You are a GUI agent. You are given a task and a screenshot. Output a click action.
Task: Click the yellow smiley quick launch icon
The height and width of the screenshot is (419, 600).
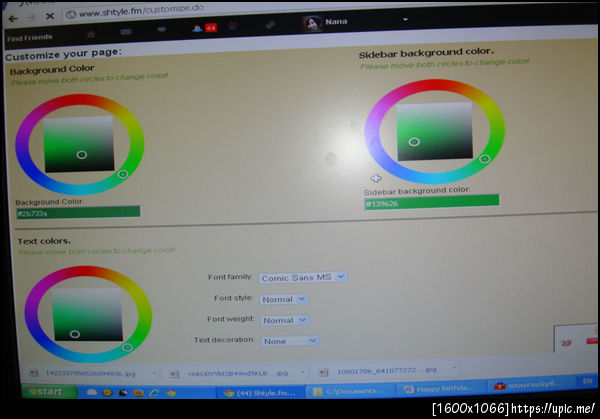(107, 393)
